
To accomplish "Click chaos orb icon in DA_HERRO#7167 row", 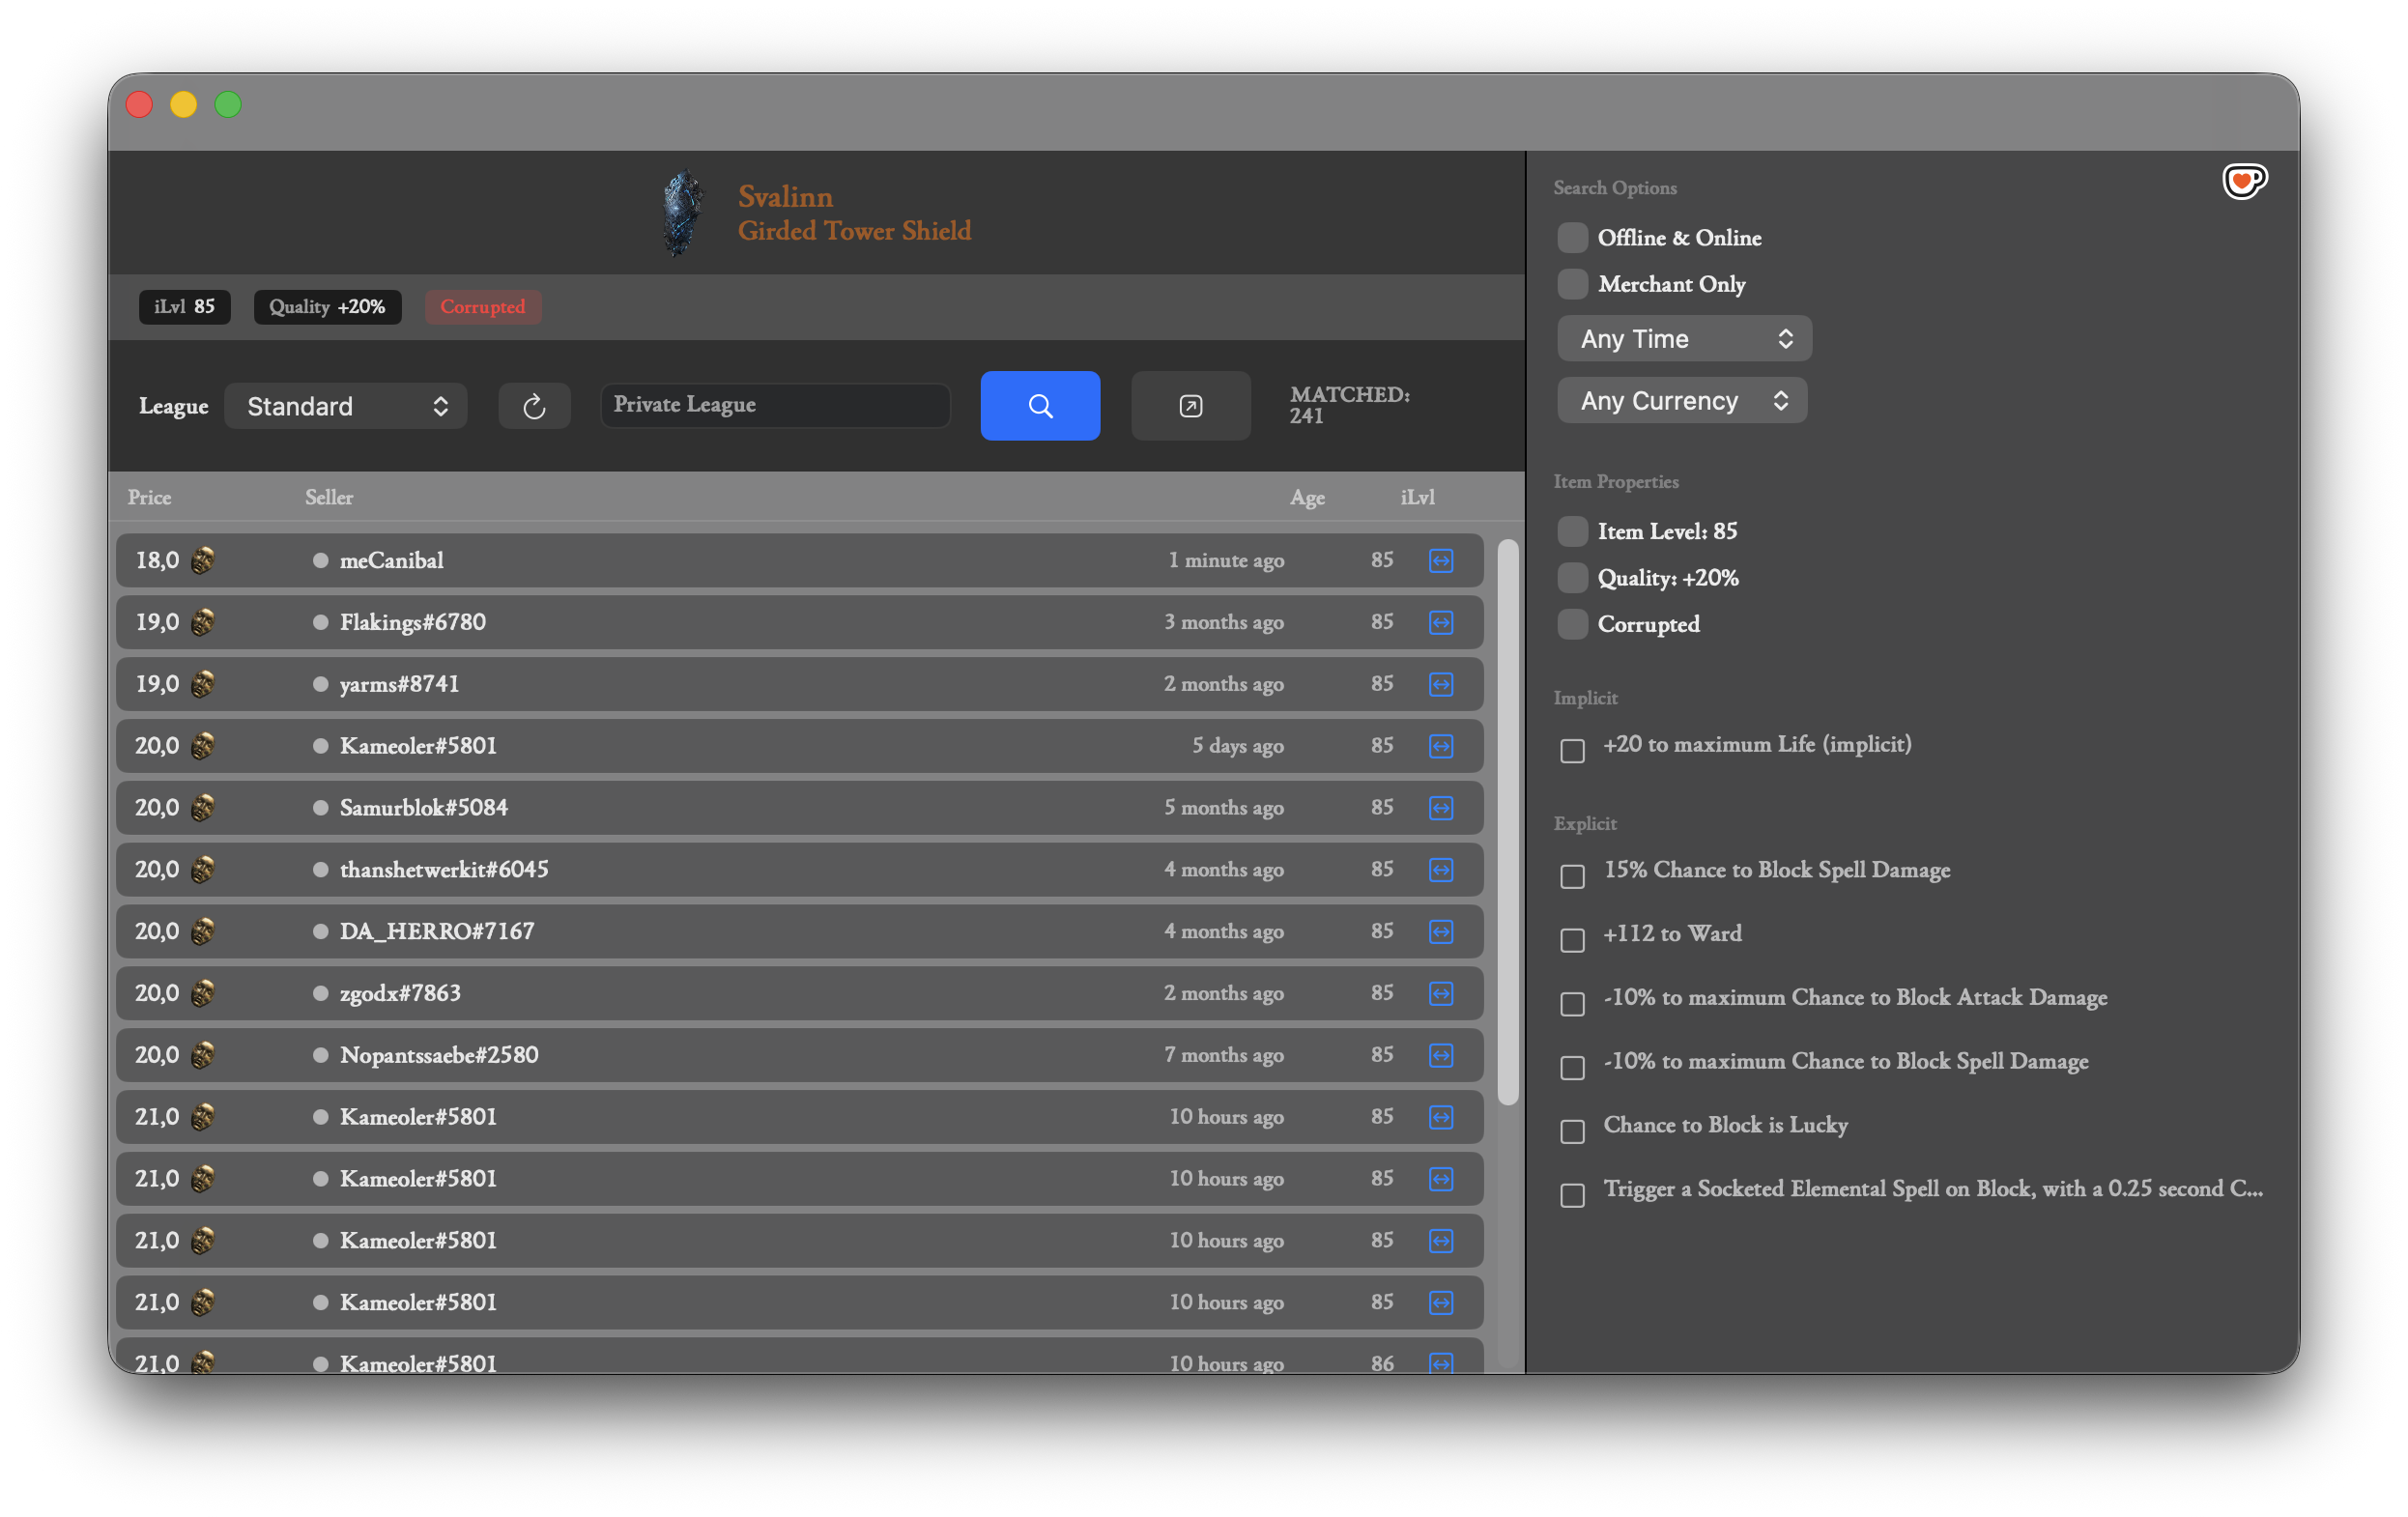I will [203, 931].
